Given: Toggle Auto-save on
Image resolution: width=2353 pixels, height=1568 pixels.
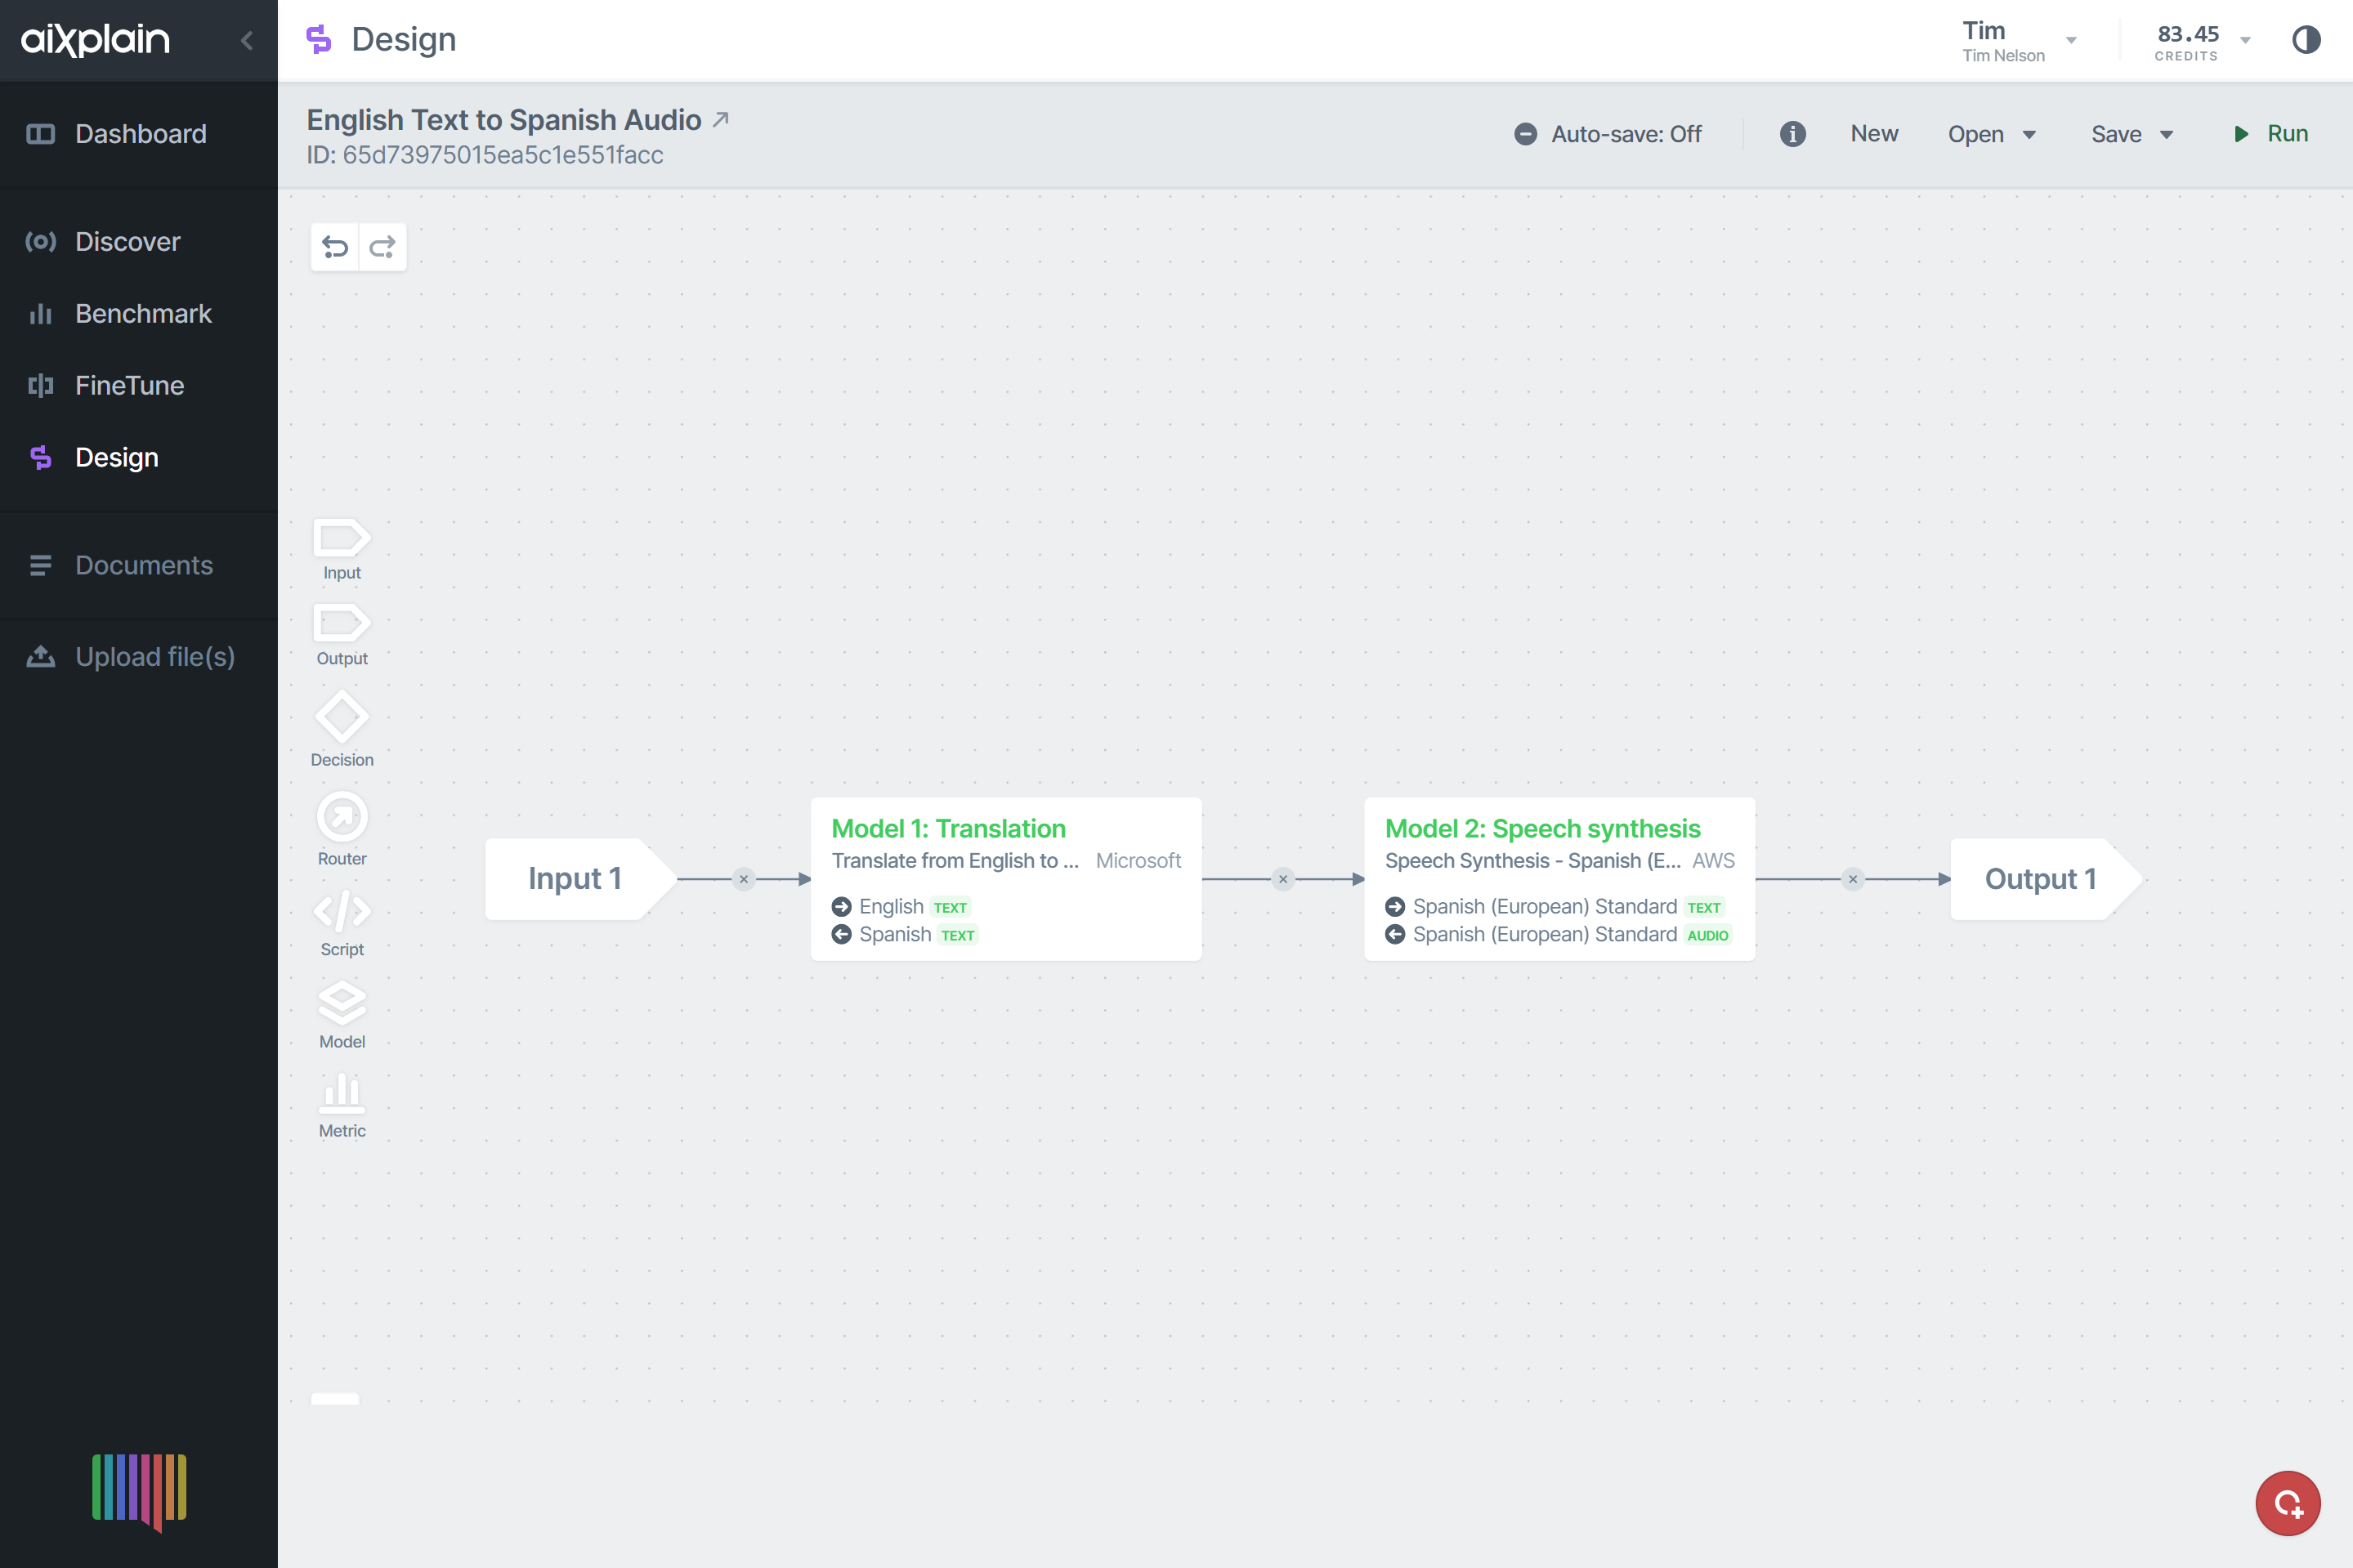Looking at the screenshot, I should coord(1607,134).
